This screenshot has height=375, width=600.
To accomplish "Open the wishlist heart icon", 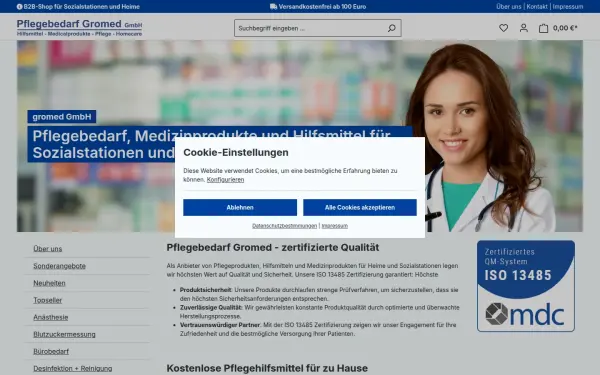I will 504,28.
